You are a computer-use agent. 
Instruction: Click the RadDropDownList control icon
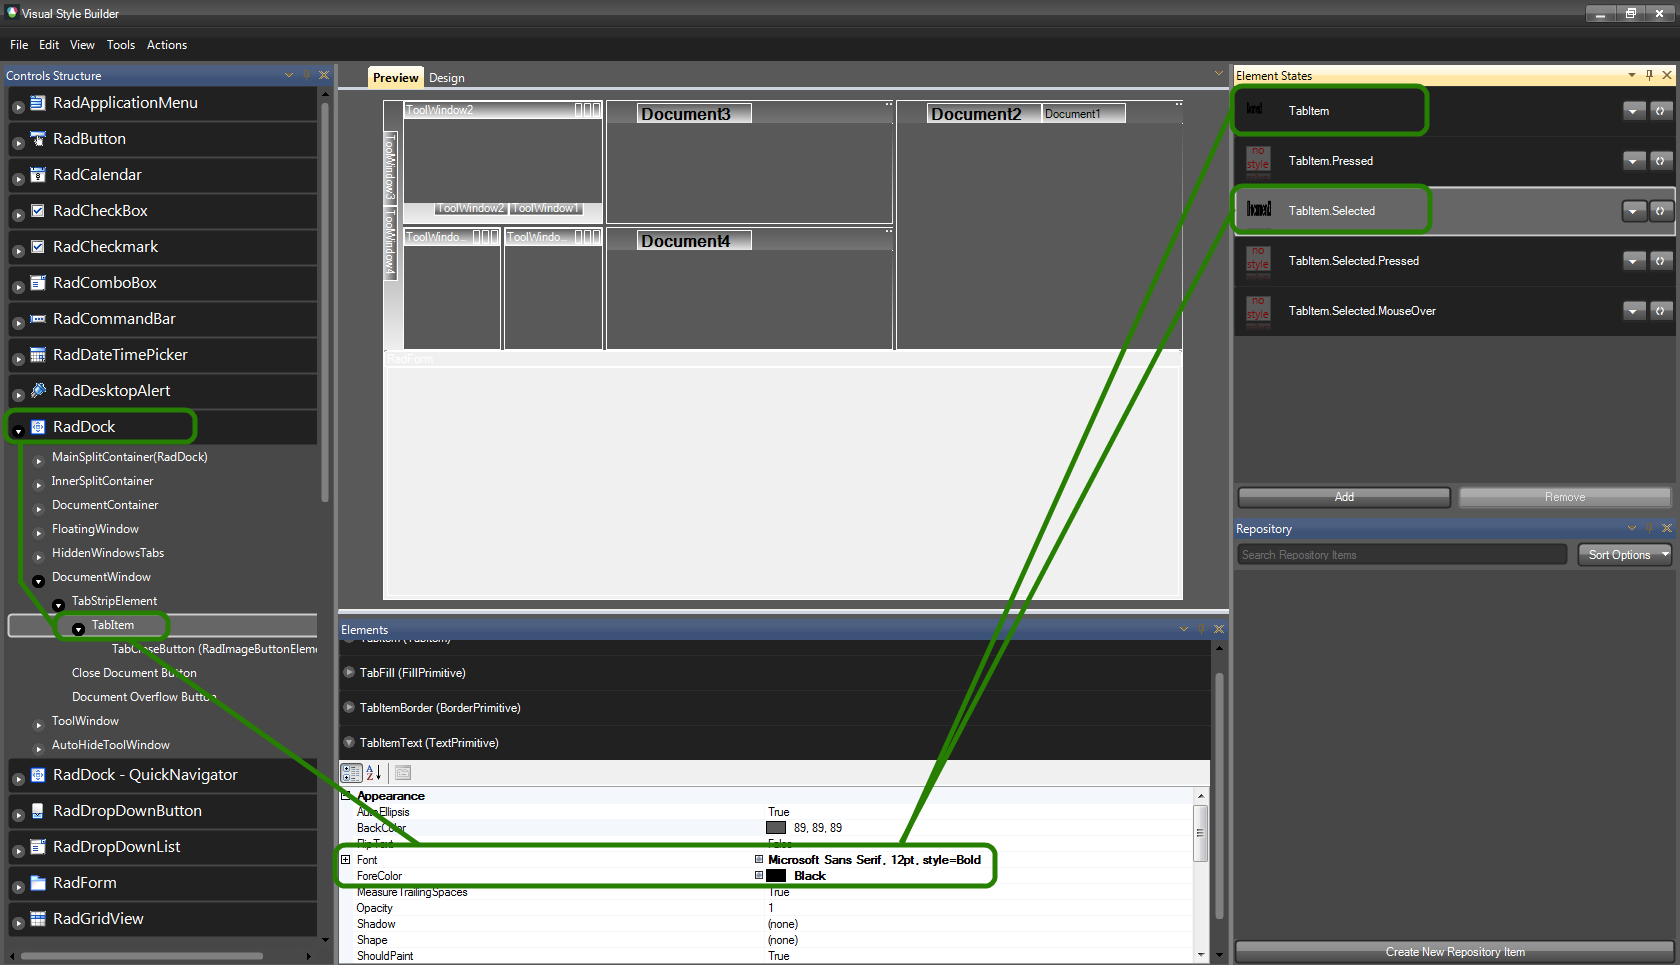click(38, 847)
